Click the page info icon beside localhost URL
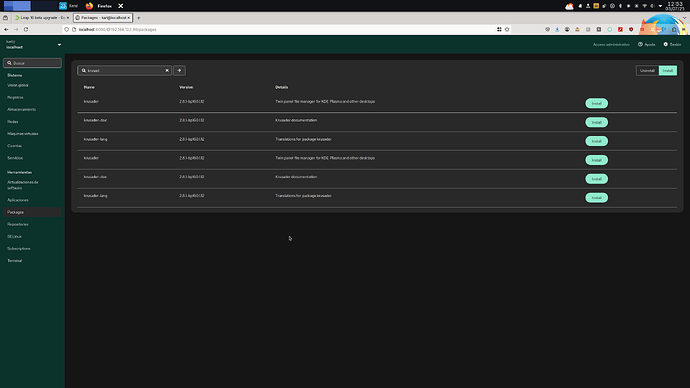Viewport: 690px width, 388px height. (74, 29)
